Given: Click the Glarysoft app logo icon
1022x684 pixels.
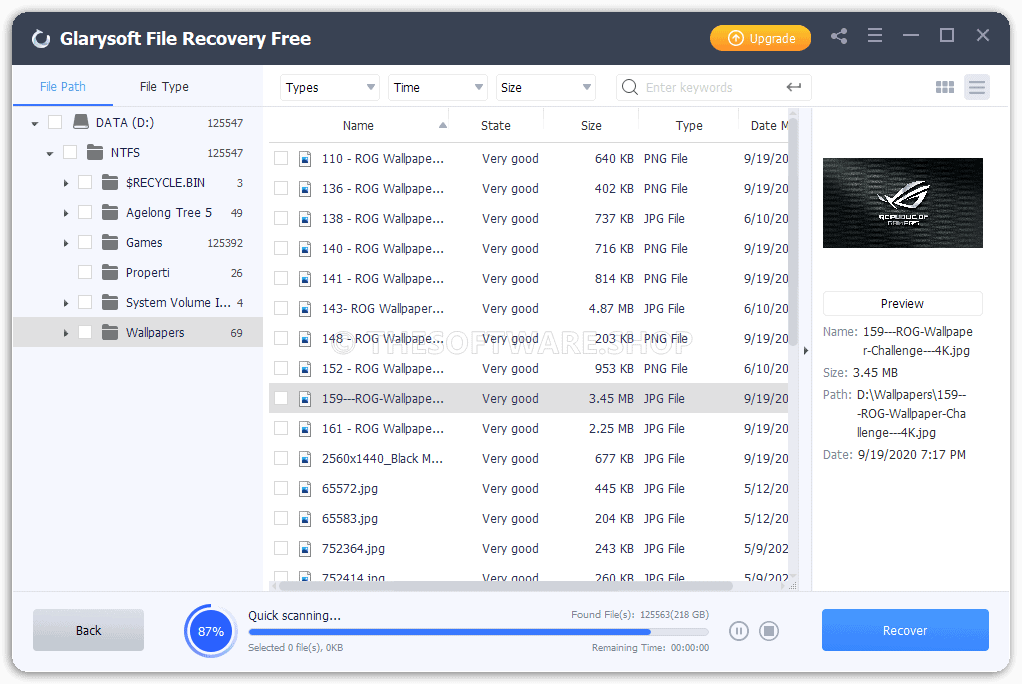Looking at the screenshot, I should pyautogui.click(x=41, y=38).
